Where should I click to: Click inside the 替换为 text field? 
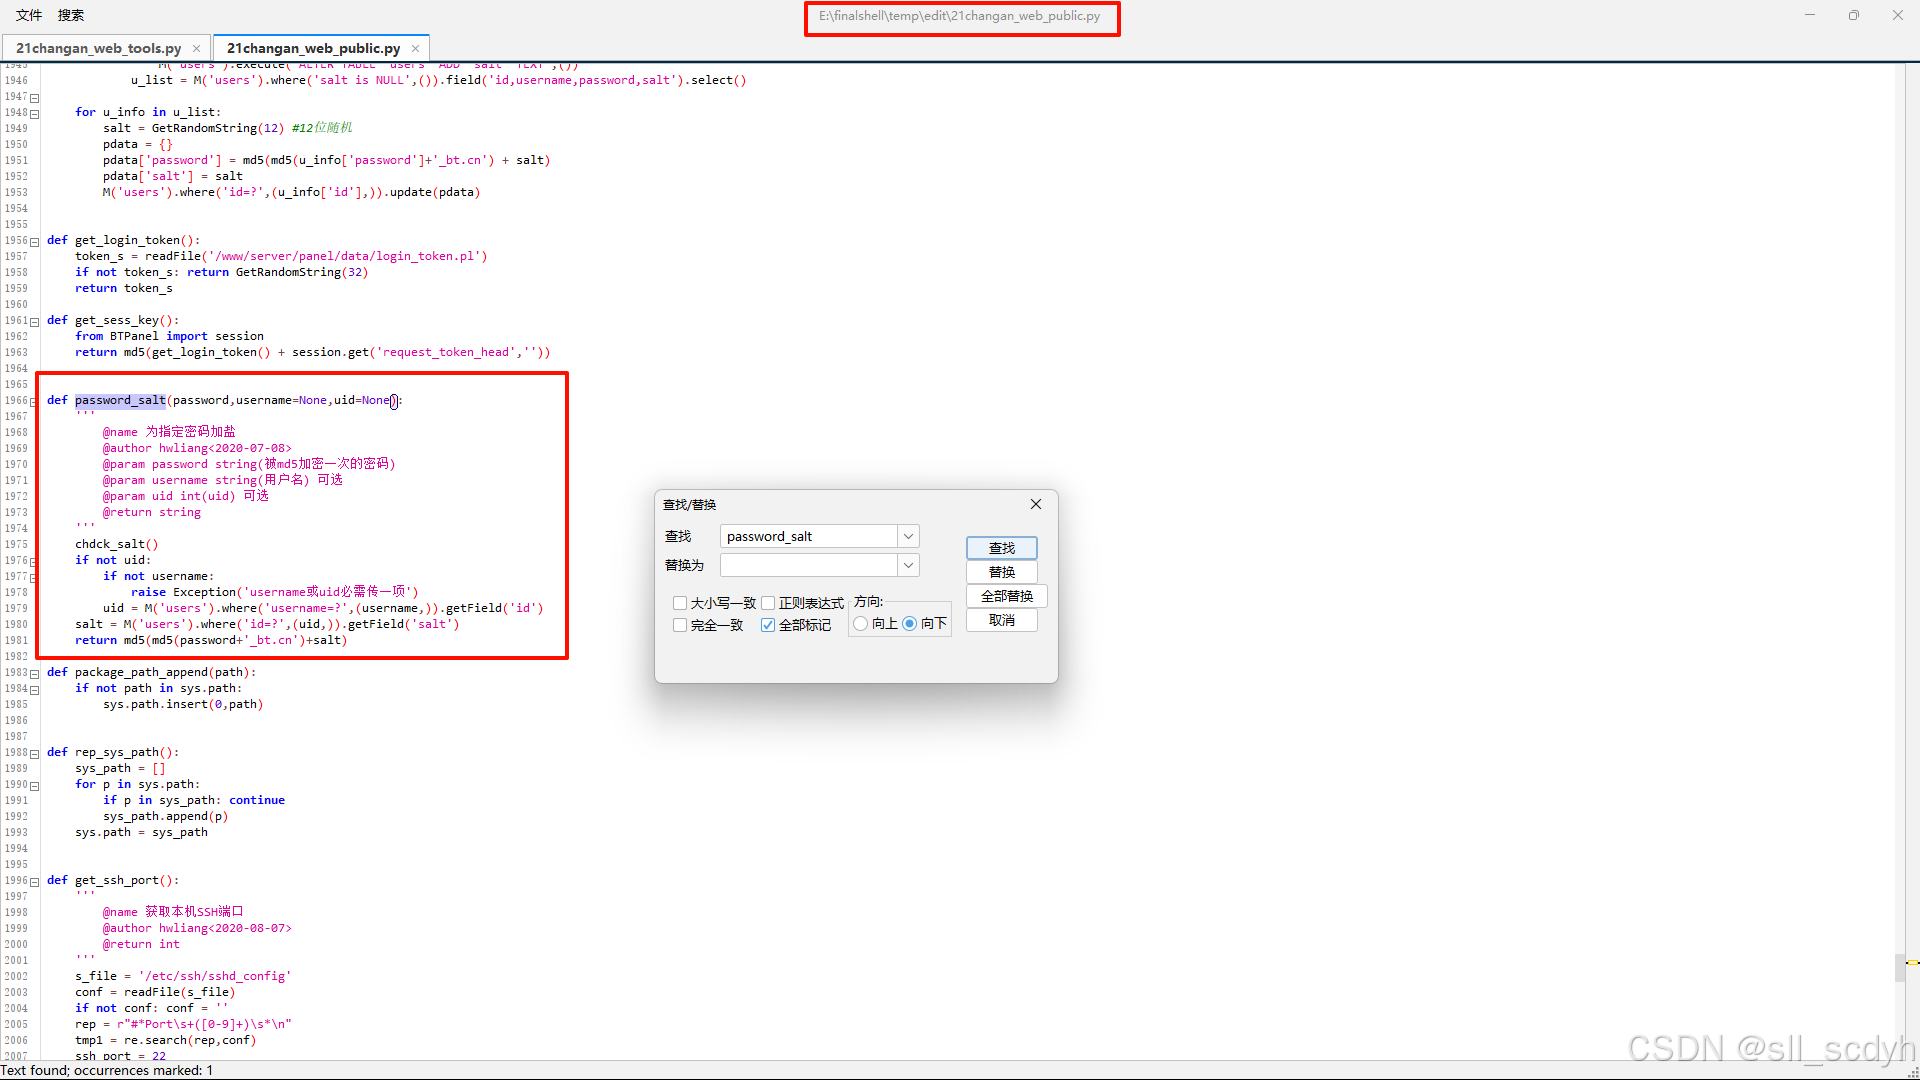pyautogui.click(x=808, y=566)
